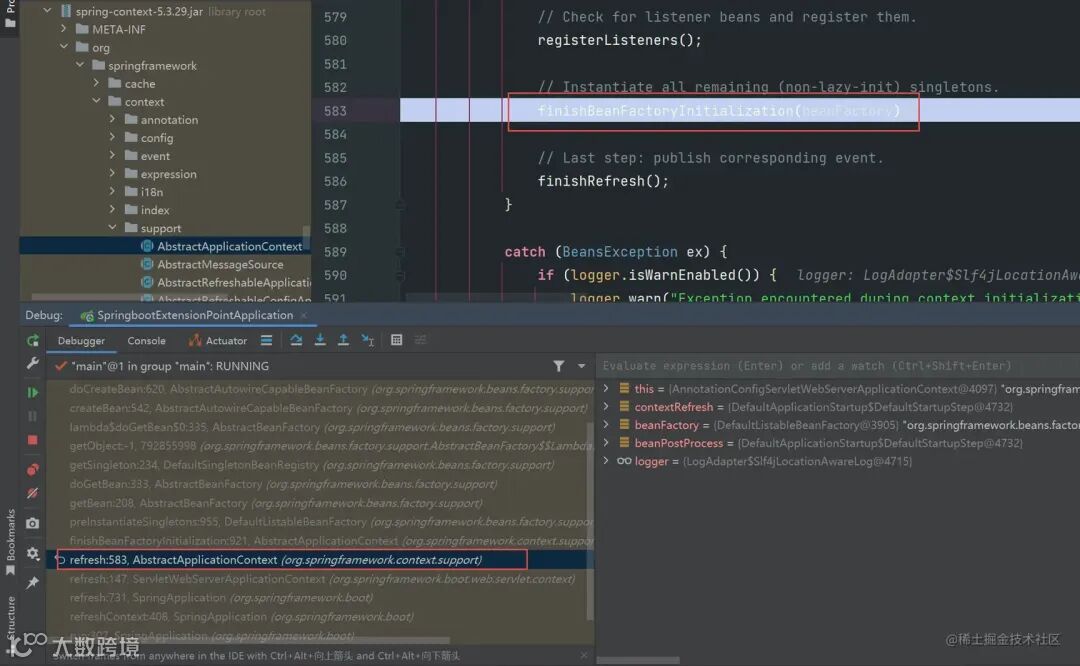Click Run to Cursor icon
The height and width of the screenshot is (666, 1080).
coord(368,340)
